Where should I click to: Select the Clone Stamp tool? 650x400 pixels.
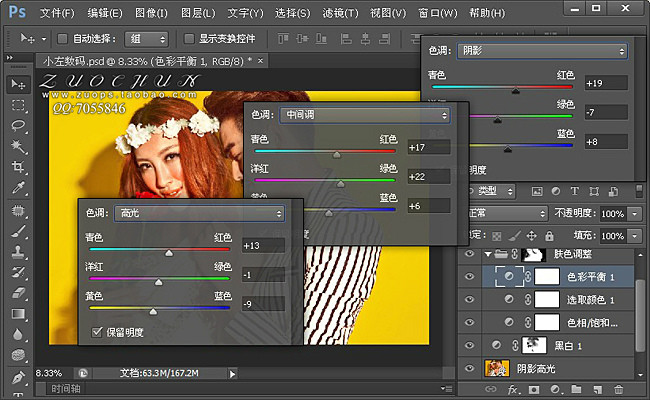(18, 252)
